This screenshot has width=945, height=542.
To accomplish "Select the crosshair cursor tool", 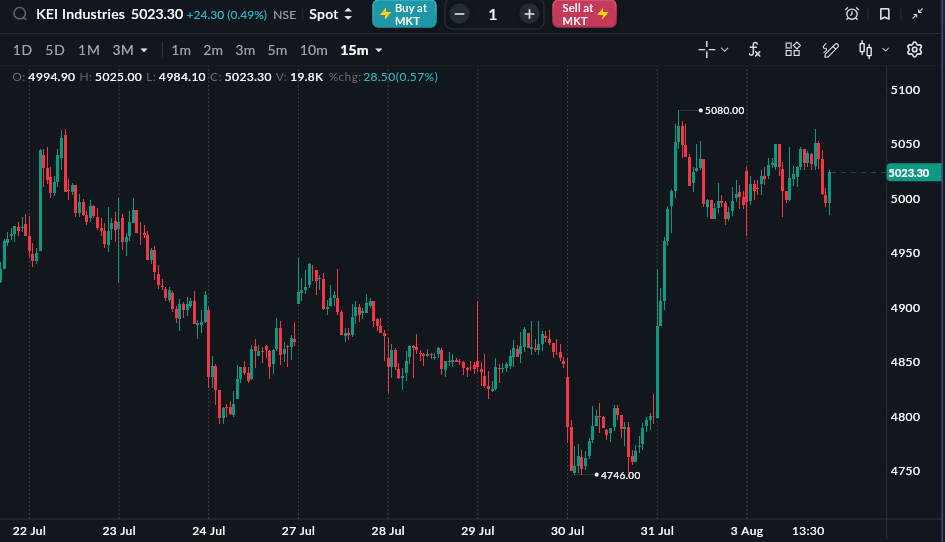I will (x=706, y=50).
